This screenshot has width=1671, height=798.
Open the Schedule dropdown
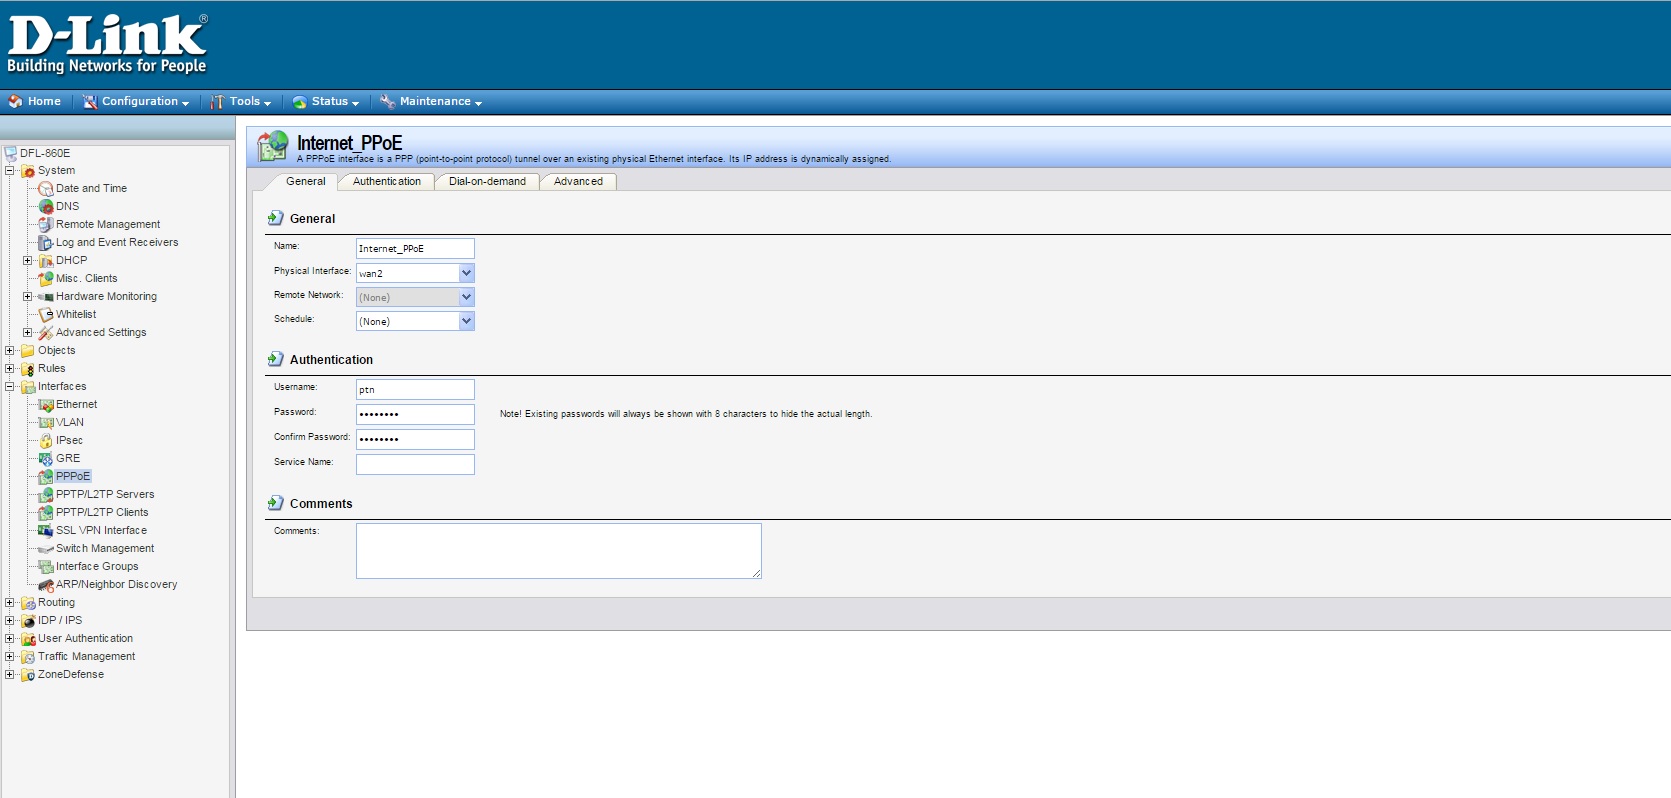(x=466, y=321)
